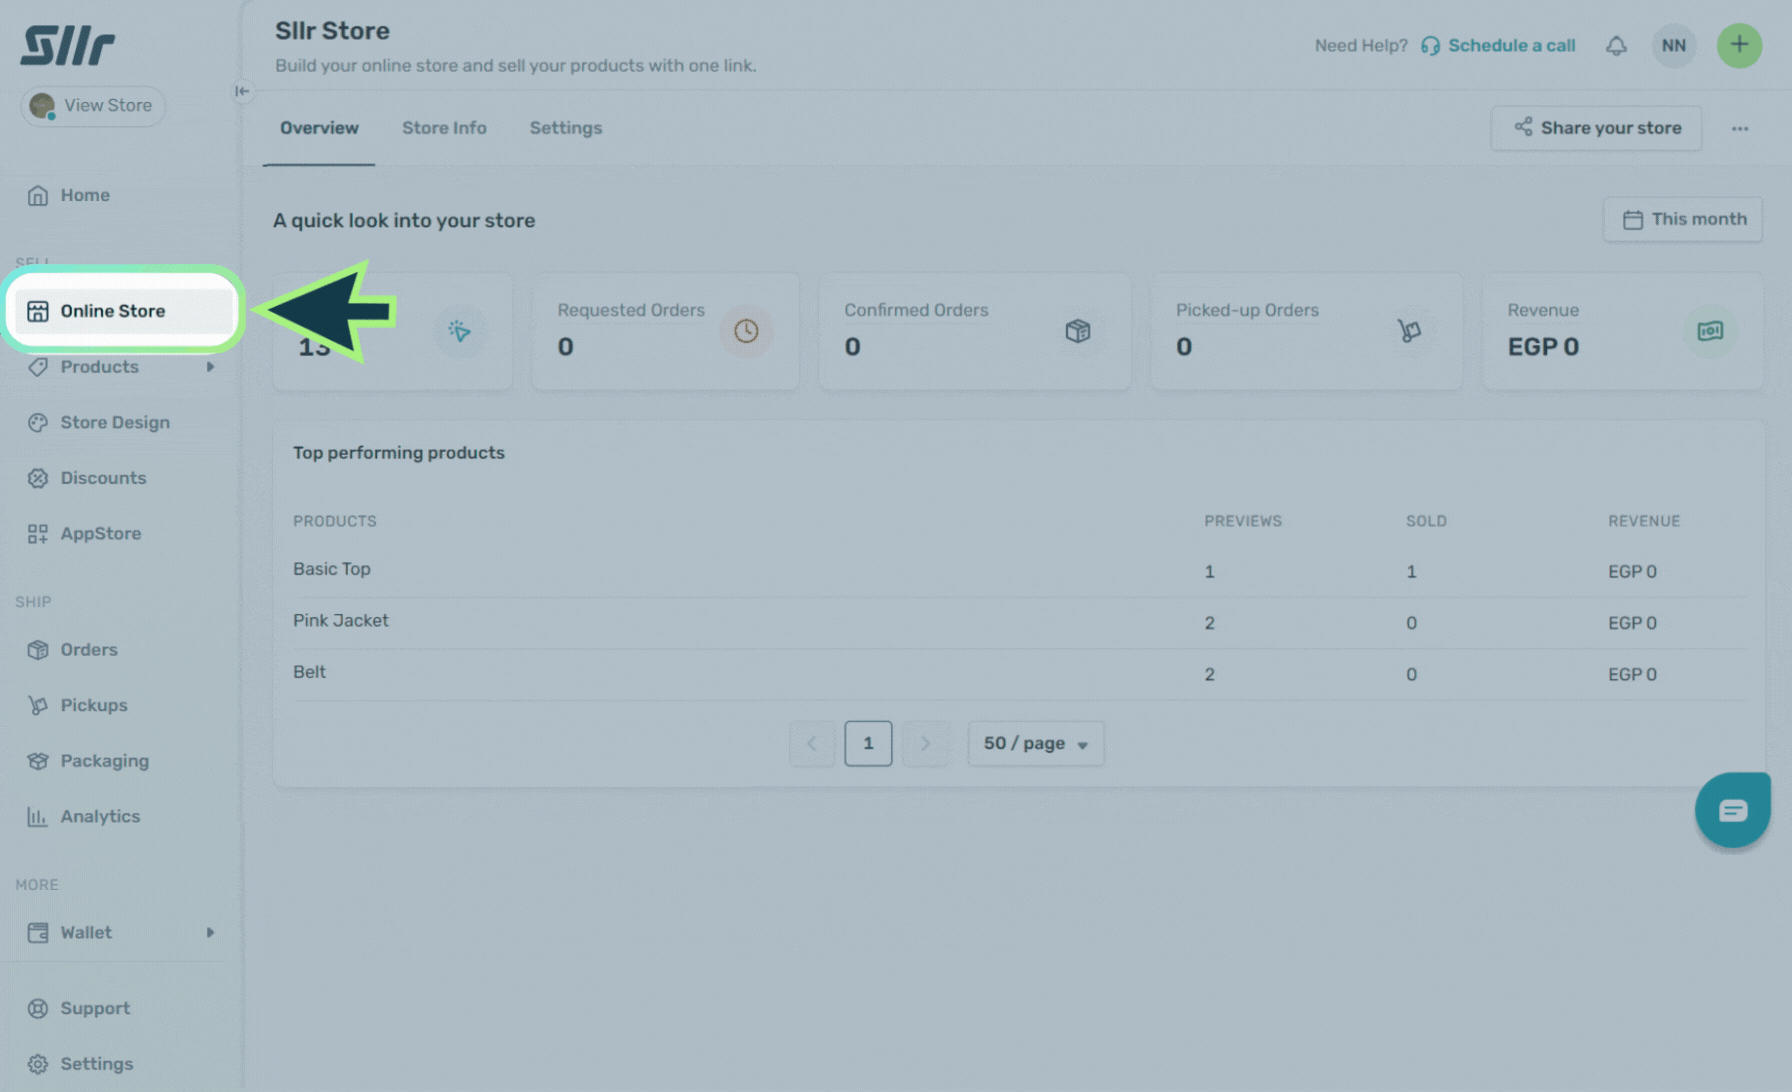This screenshot has width=1792, height=1092.
Task: Click the store visits cursor icon
Action: tap(460, 331)
